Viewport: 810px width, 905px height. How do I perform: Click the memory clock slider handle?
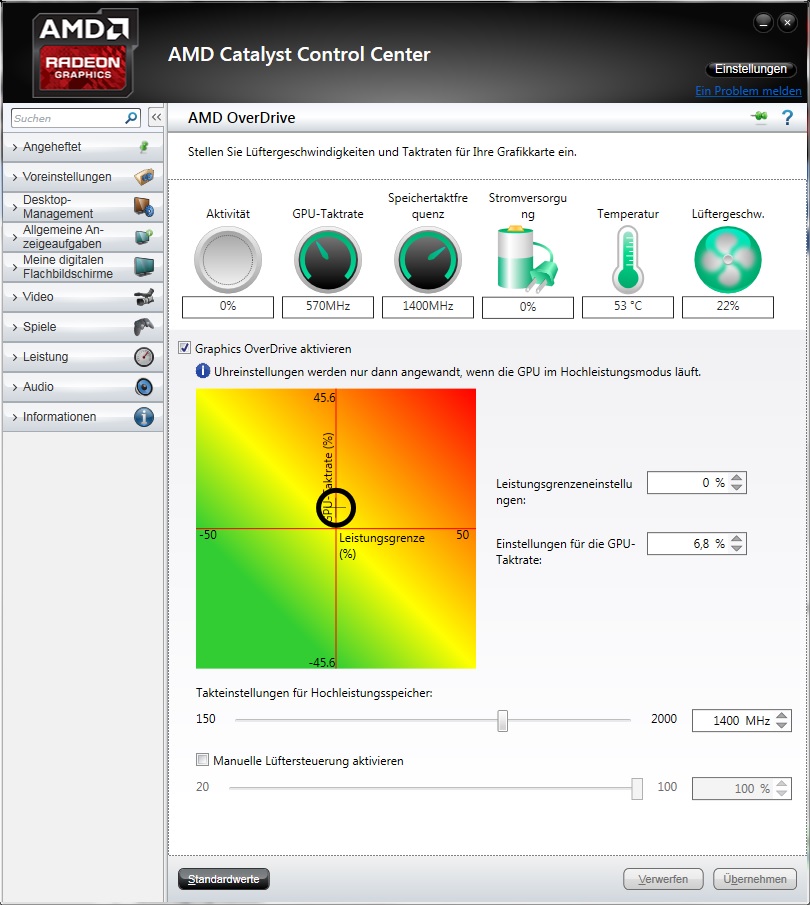pos(502,720)
